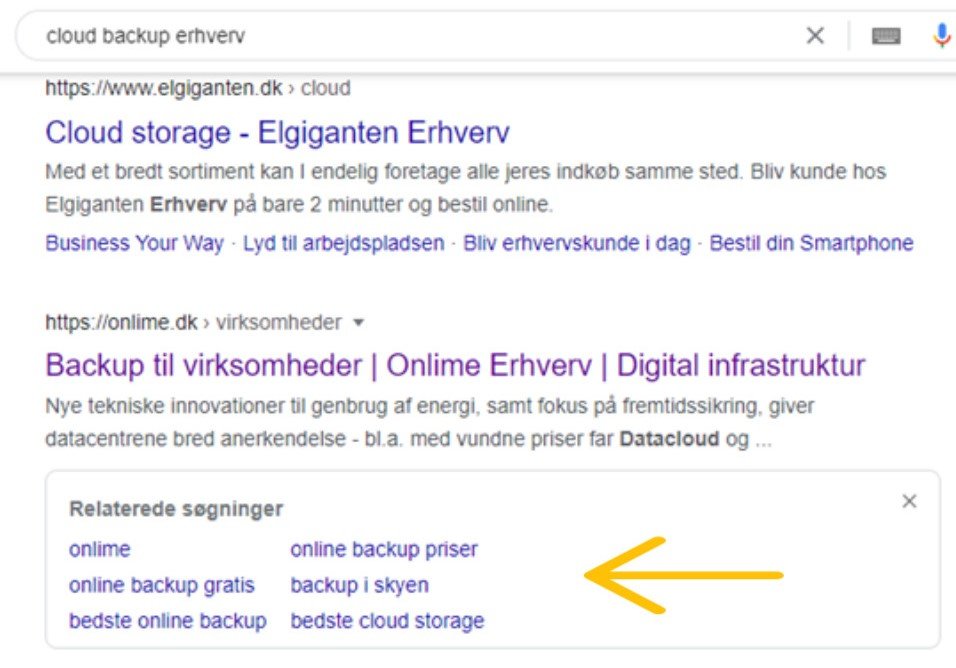Image resolution: width=956 pixels, height=668 pixels.
Task: Click related search 'online backup priser'
Action: 384,549
